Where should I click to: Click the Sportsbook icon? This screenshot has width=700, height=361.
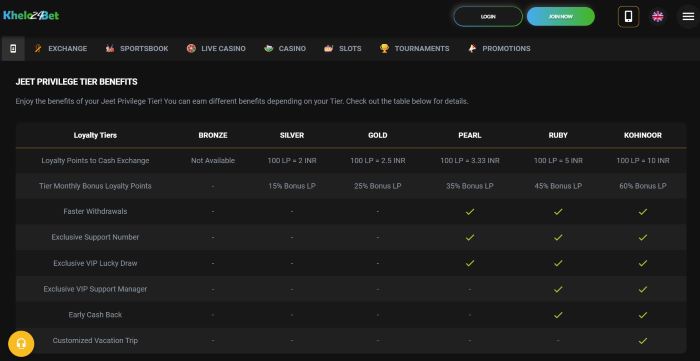click(110, 49)
